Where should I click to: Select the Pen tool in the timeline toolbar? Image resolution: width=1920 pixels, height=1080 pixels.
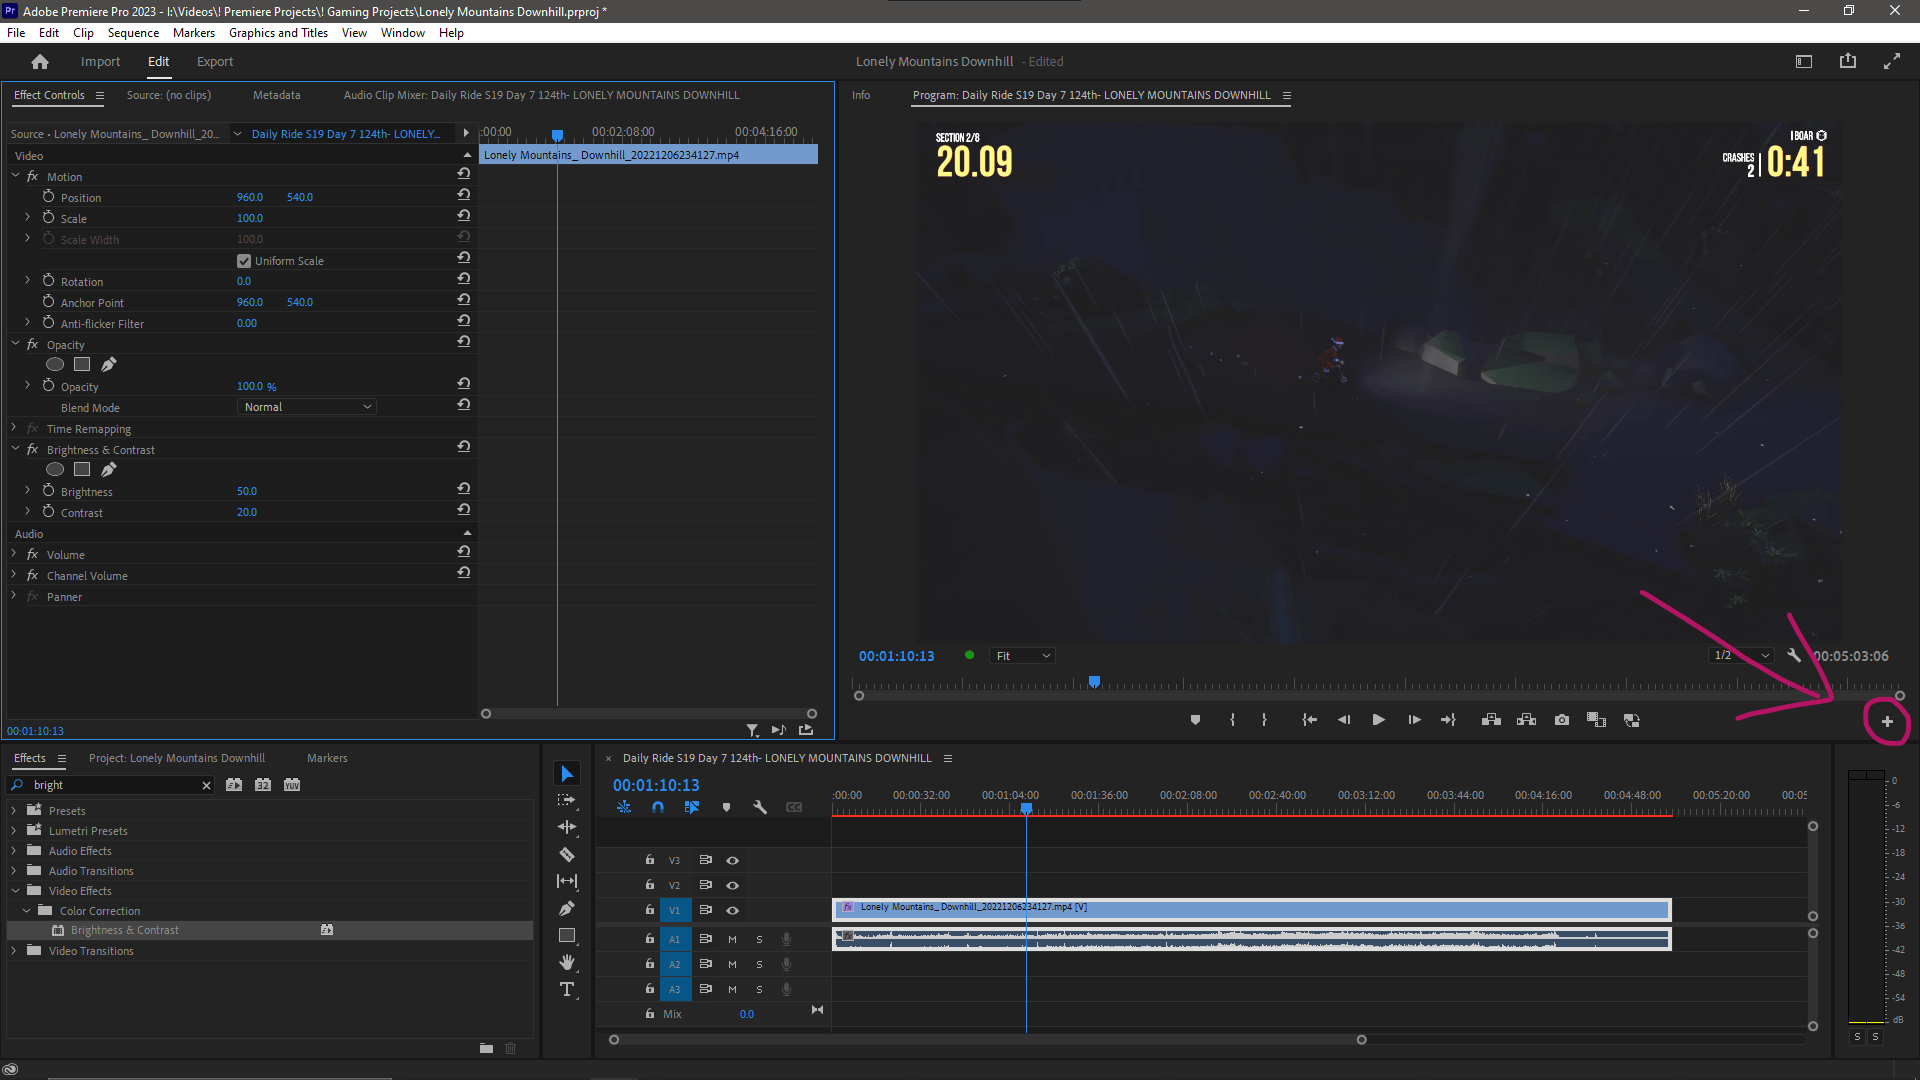(567, 908)
